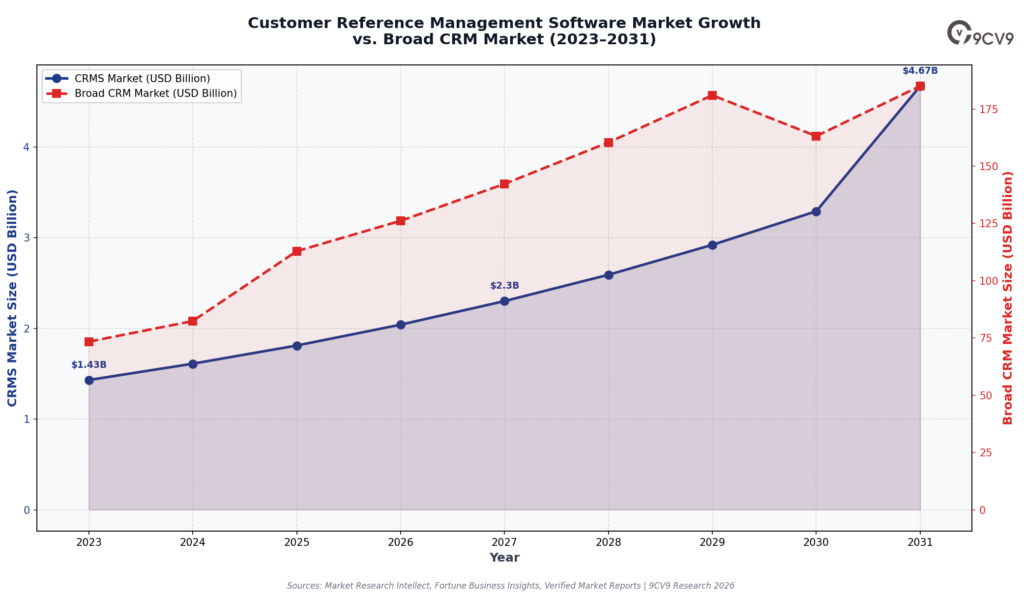Select the red Broad CRM square for 2025
The image size is (1024, 598).
pos(296,251)
